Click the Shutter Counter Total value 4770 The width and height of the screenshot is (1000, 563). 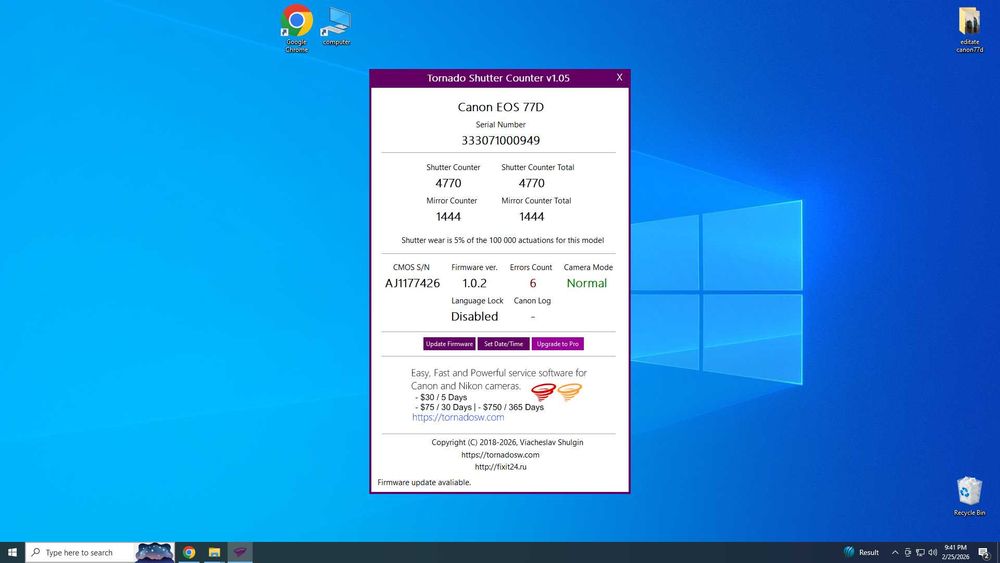tap(531, 183)
